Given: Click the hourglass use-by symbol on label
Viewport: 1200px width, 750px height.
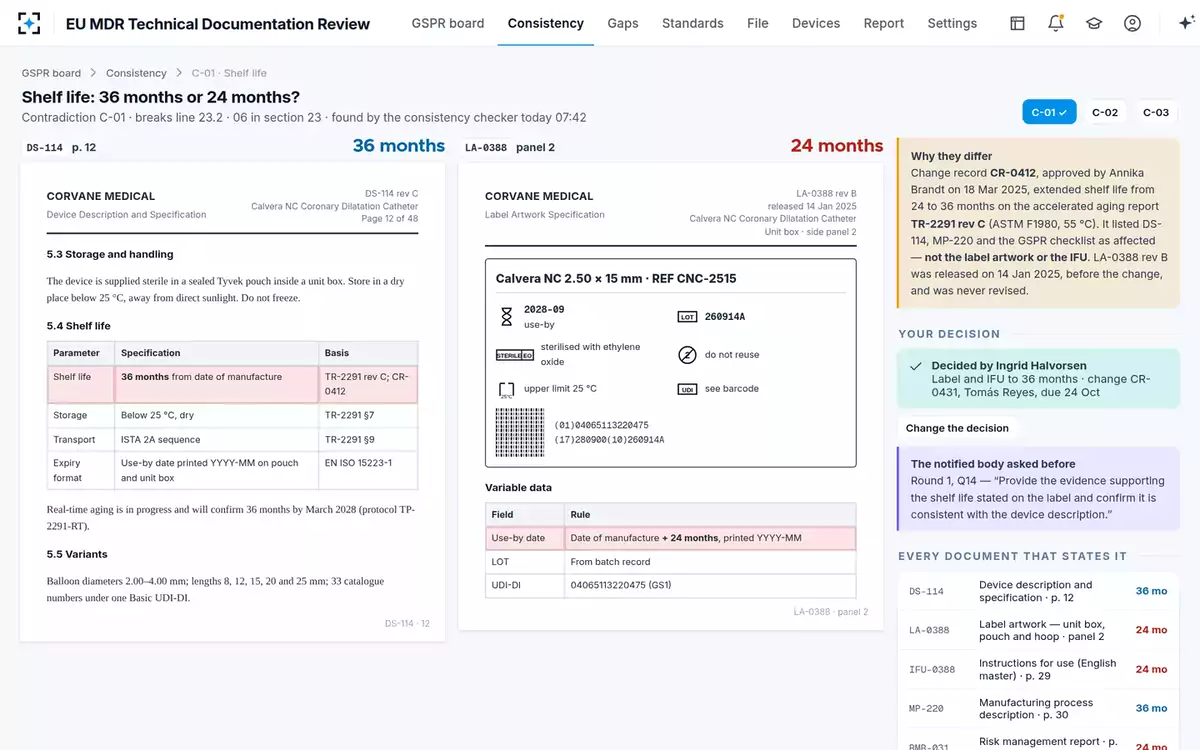Looking at the screenshot, I should tap(506, 316).
